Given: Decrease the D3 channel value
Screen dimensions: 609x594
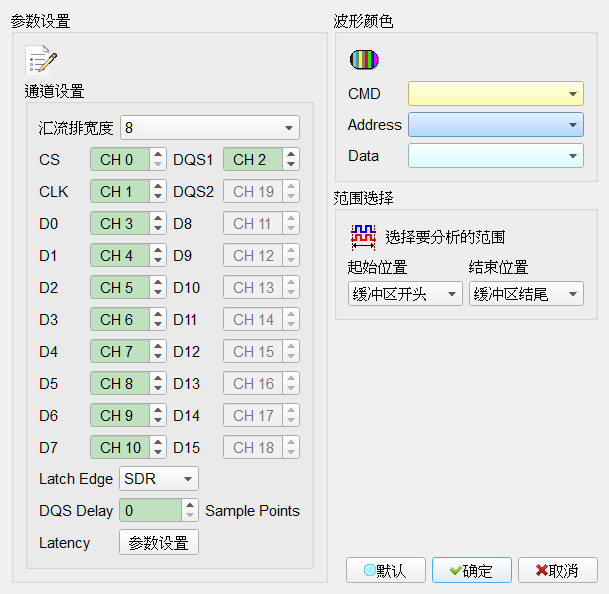Looking at the screenshot, I should coord(158,325).
